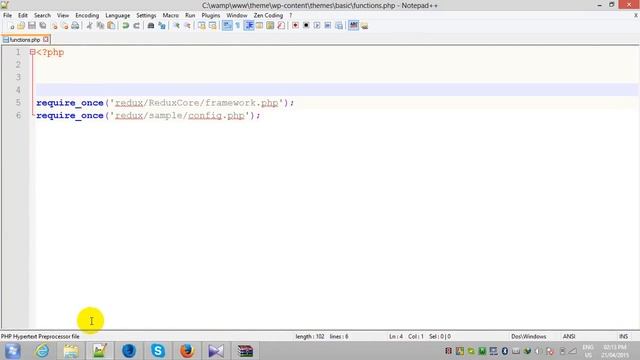Screen dimensions: 640x360
Task: Close the functions.php tab with its X
Action: 46,39
